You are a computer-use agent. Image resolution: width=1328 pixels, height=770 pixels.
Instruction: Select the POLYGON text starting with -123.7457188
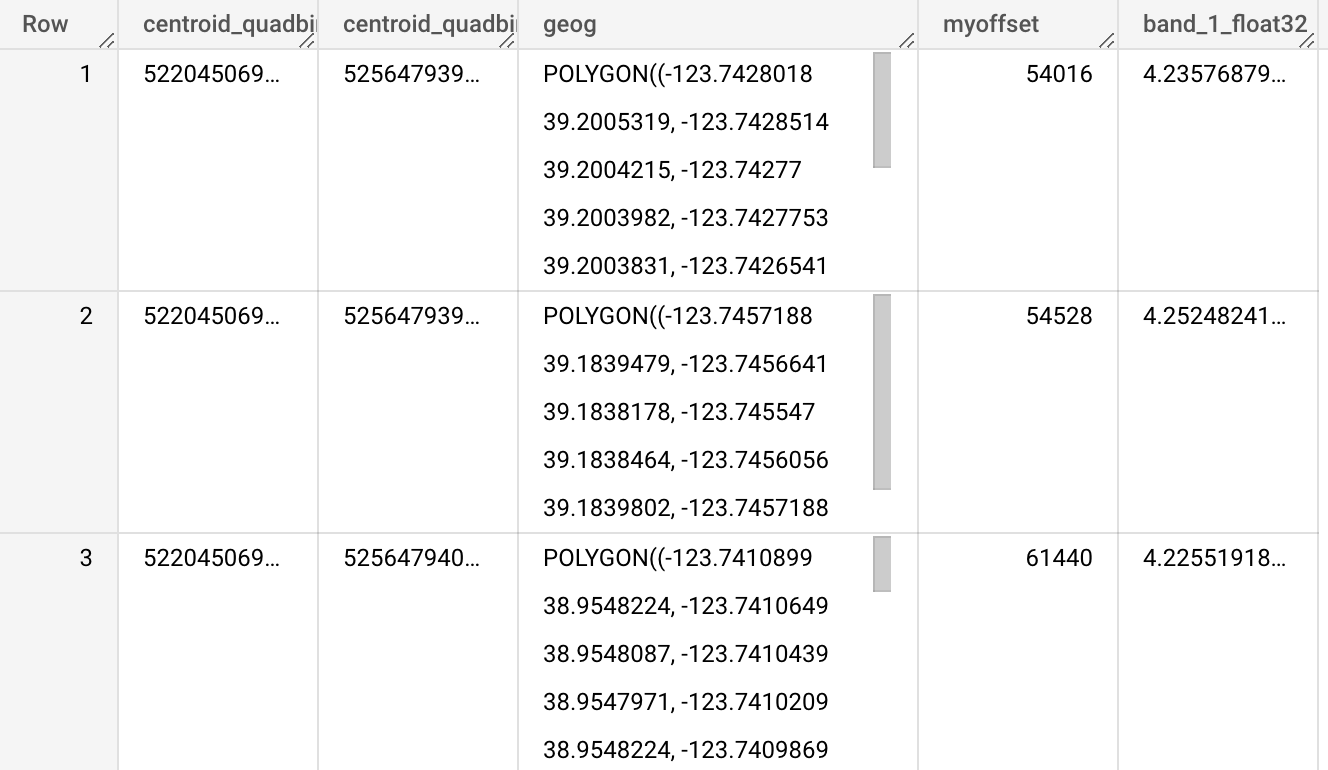click(x=677, y=316)
